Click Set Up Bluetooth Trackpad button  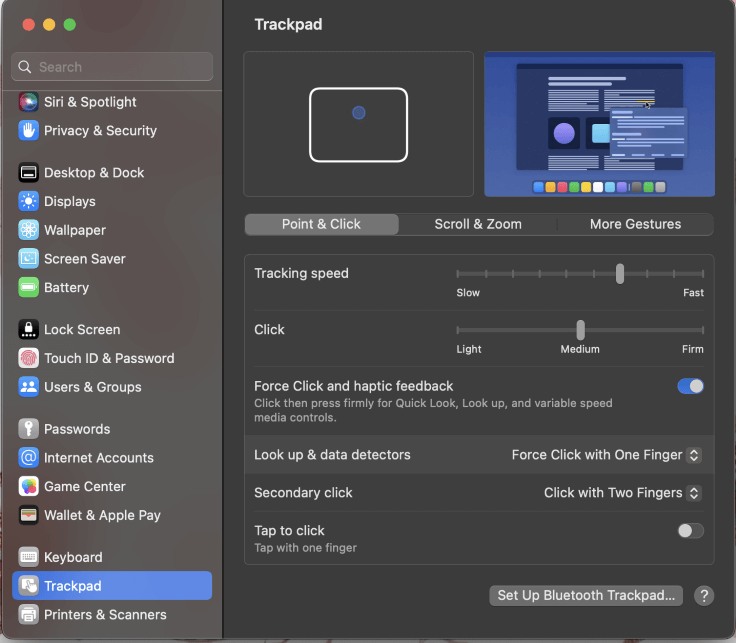point(586,596)
